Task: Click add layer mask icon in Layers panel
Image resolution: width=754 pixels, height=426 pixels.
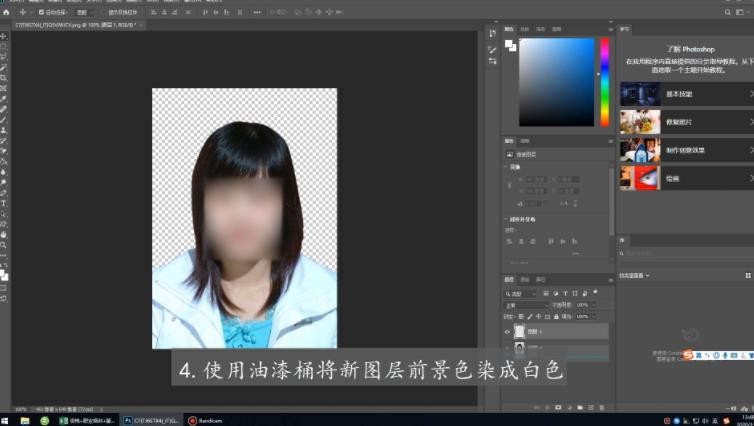Action: click(558, 407)
